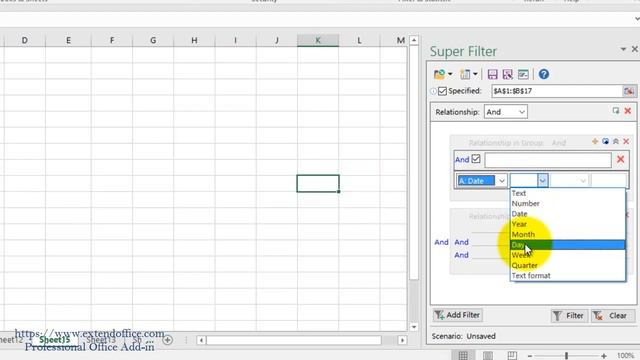Toggle the checkbox next to And condition
Image resolution: width=640 pixels, height=360 pixels.
point(476,159)
